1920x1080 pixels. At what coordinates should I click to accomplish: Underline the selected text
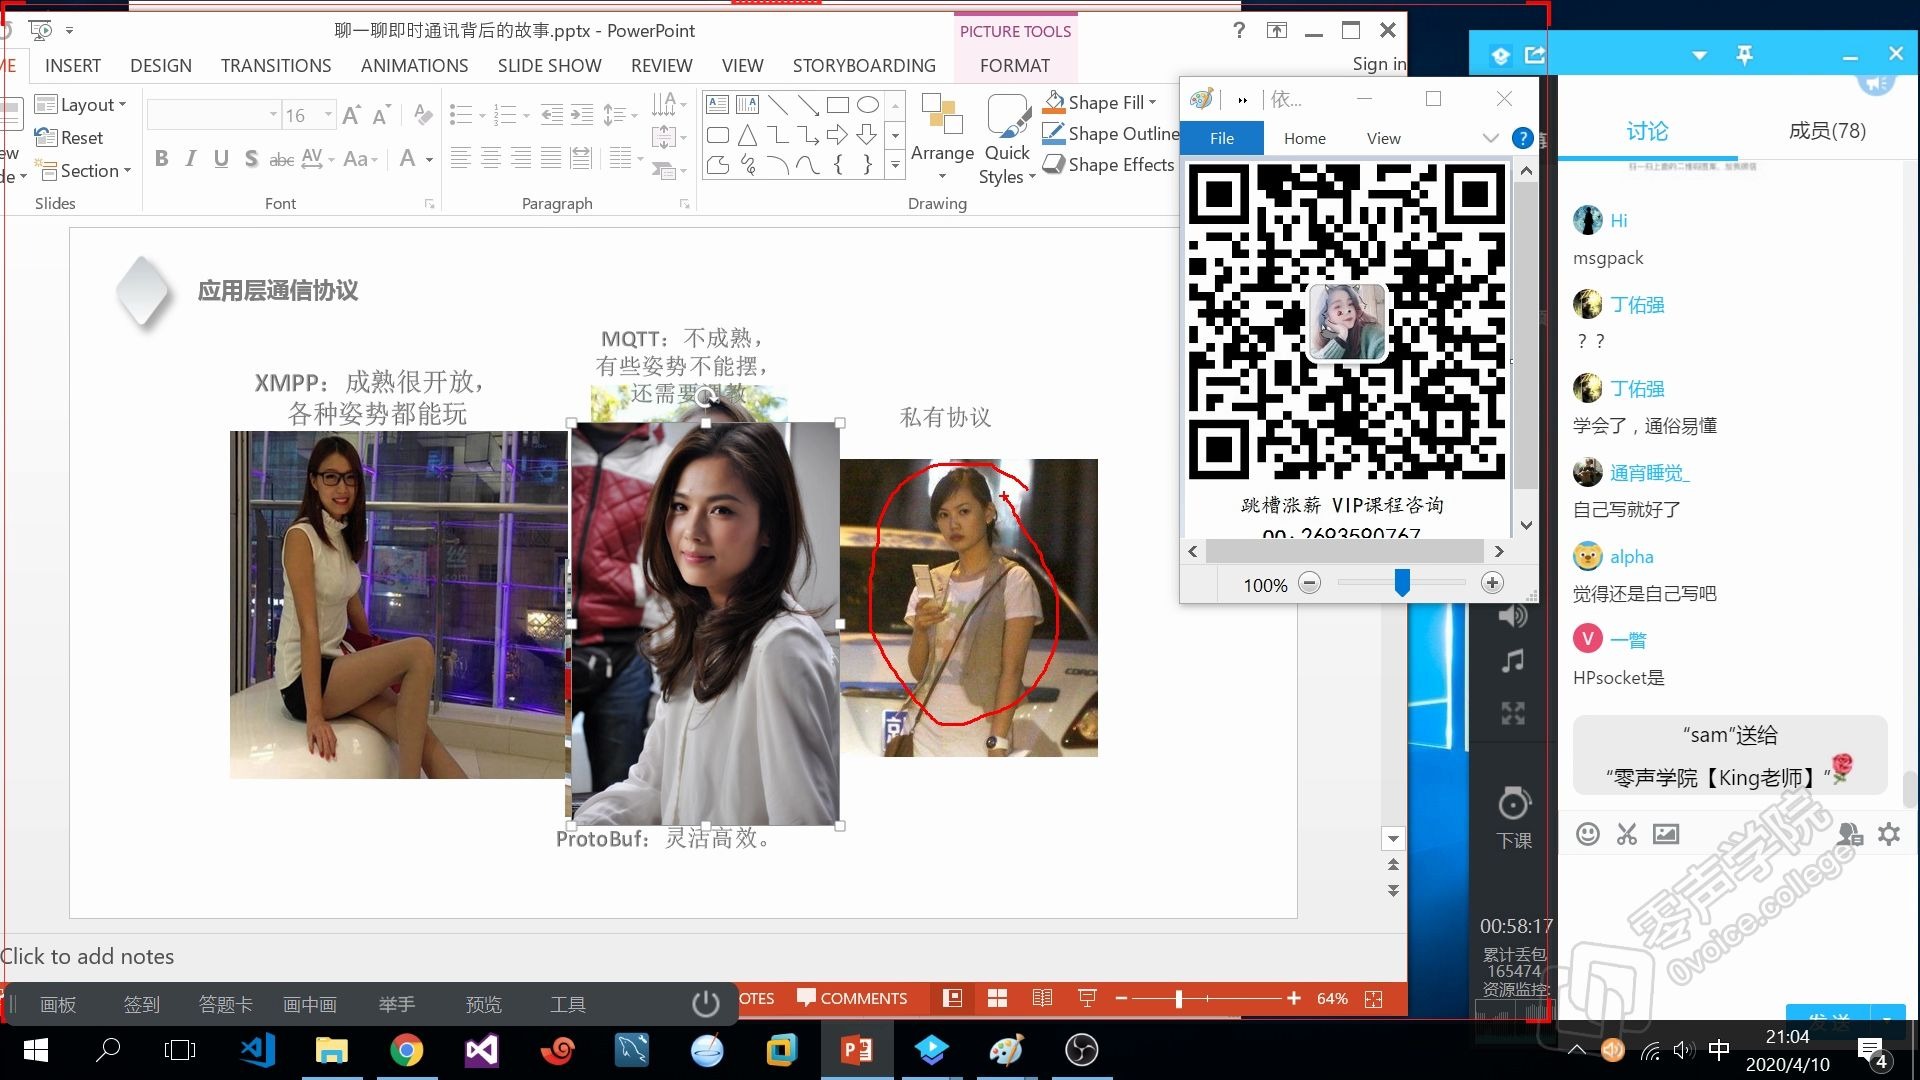point(221,158)
